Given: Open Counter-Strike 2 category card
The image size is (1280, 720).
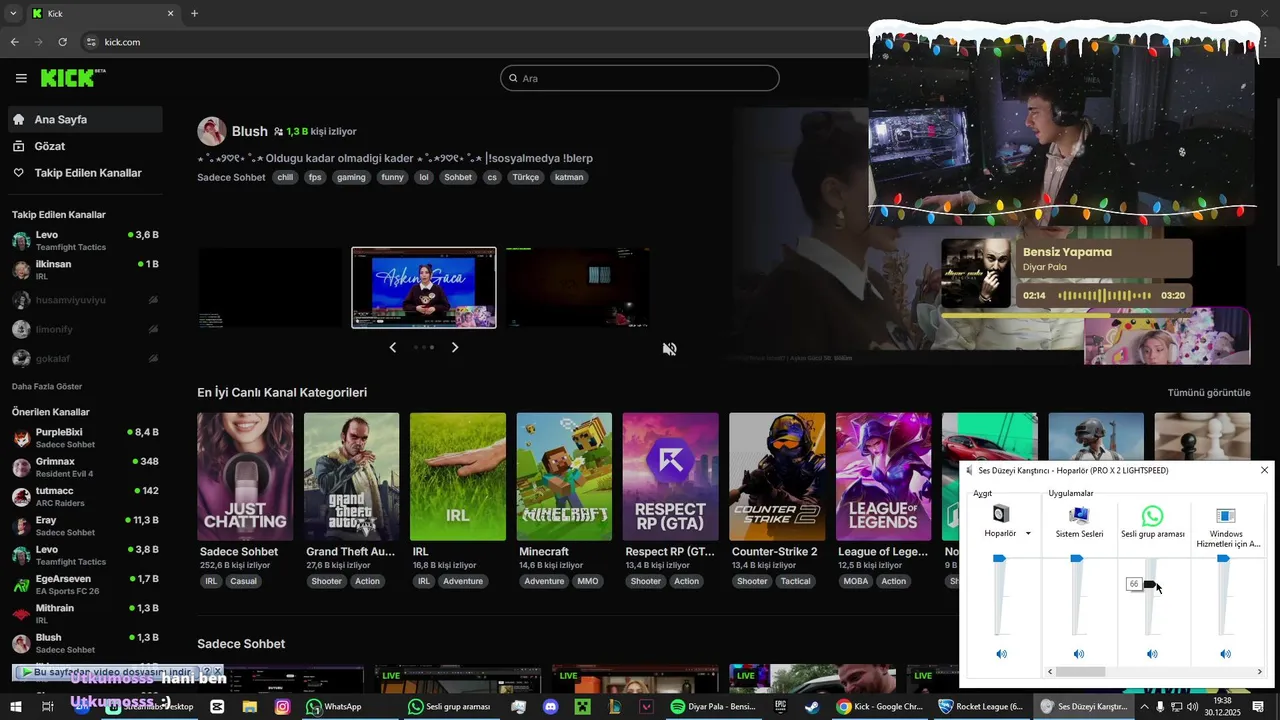Looking at the screenshot, I should [x=777, y=477].
